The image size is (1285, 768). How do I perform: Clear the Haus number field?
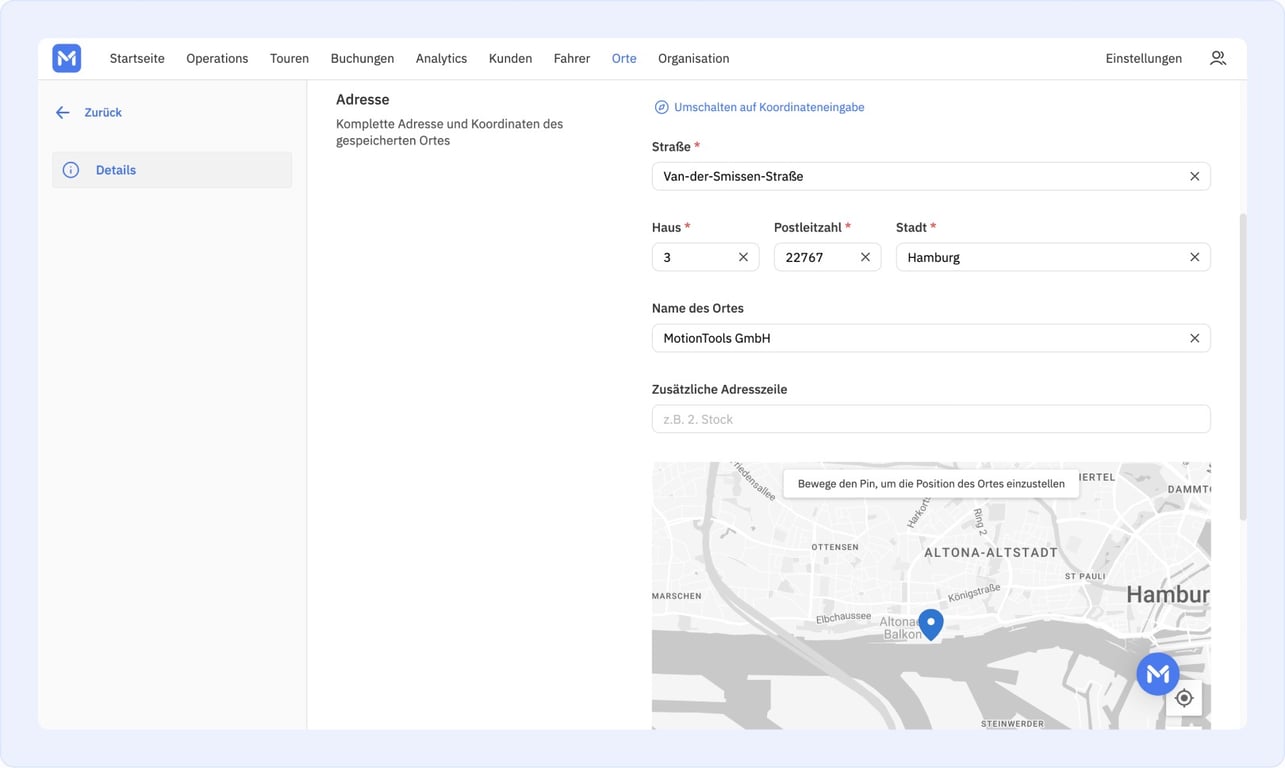tap(743, 257)
